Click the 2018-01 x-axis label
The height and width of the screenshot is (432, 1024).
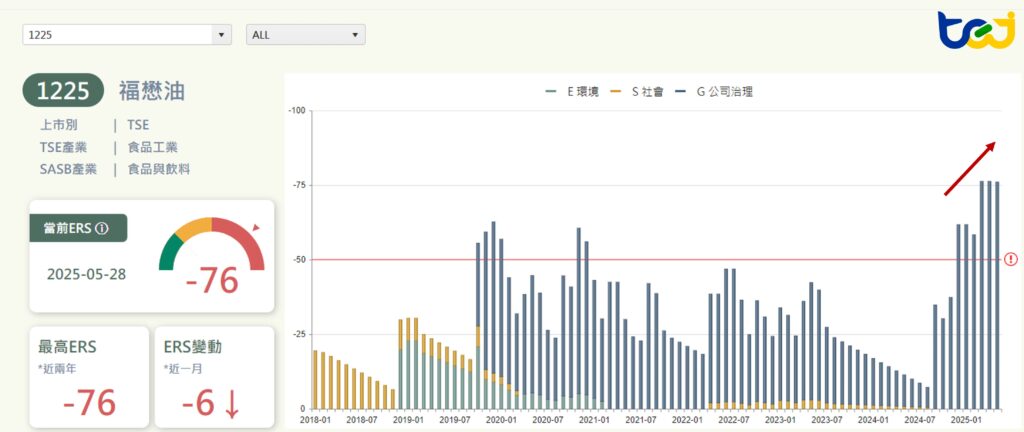[315, 419]
